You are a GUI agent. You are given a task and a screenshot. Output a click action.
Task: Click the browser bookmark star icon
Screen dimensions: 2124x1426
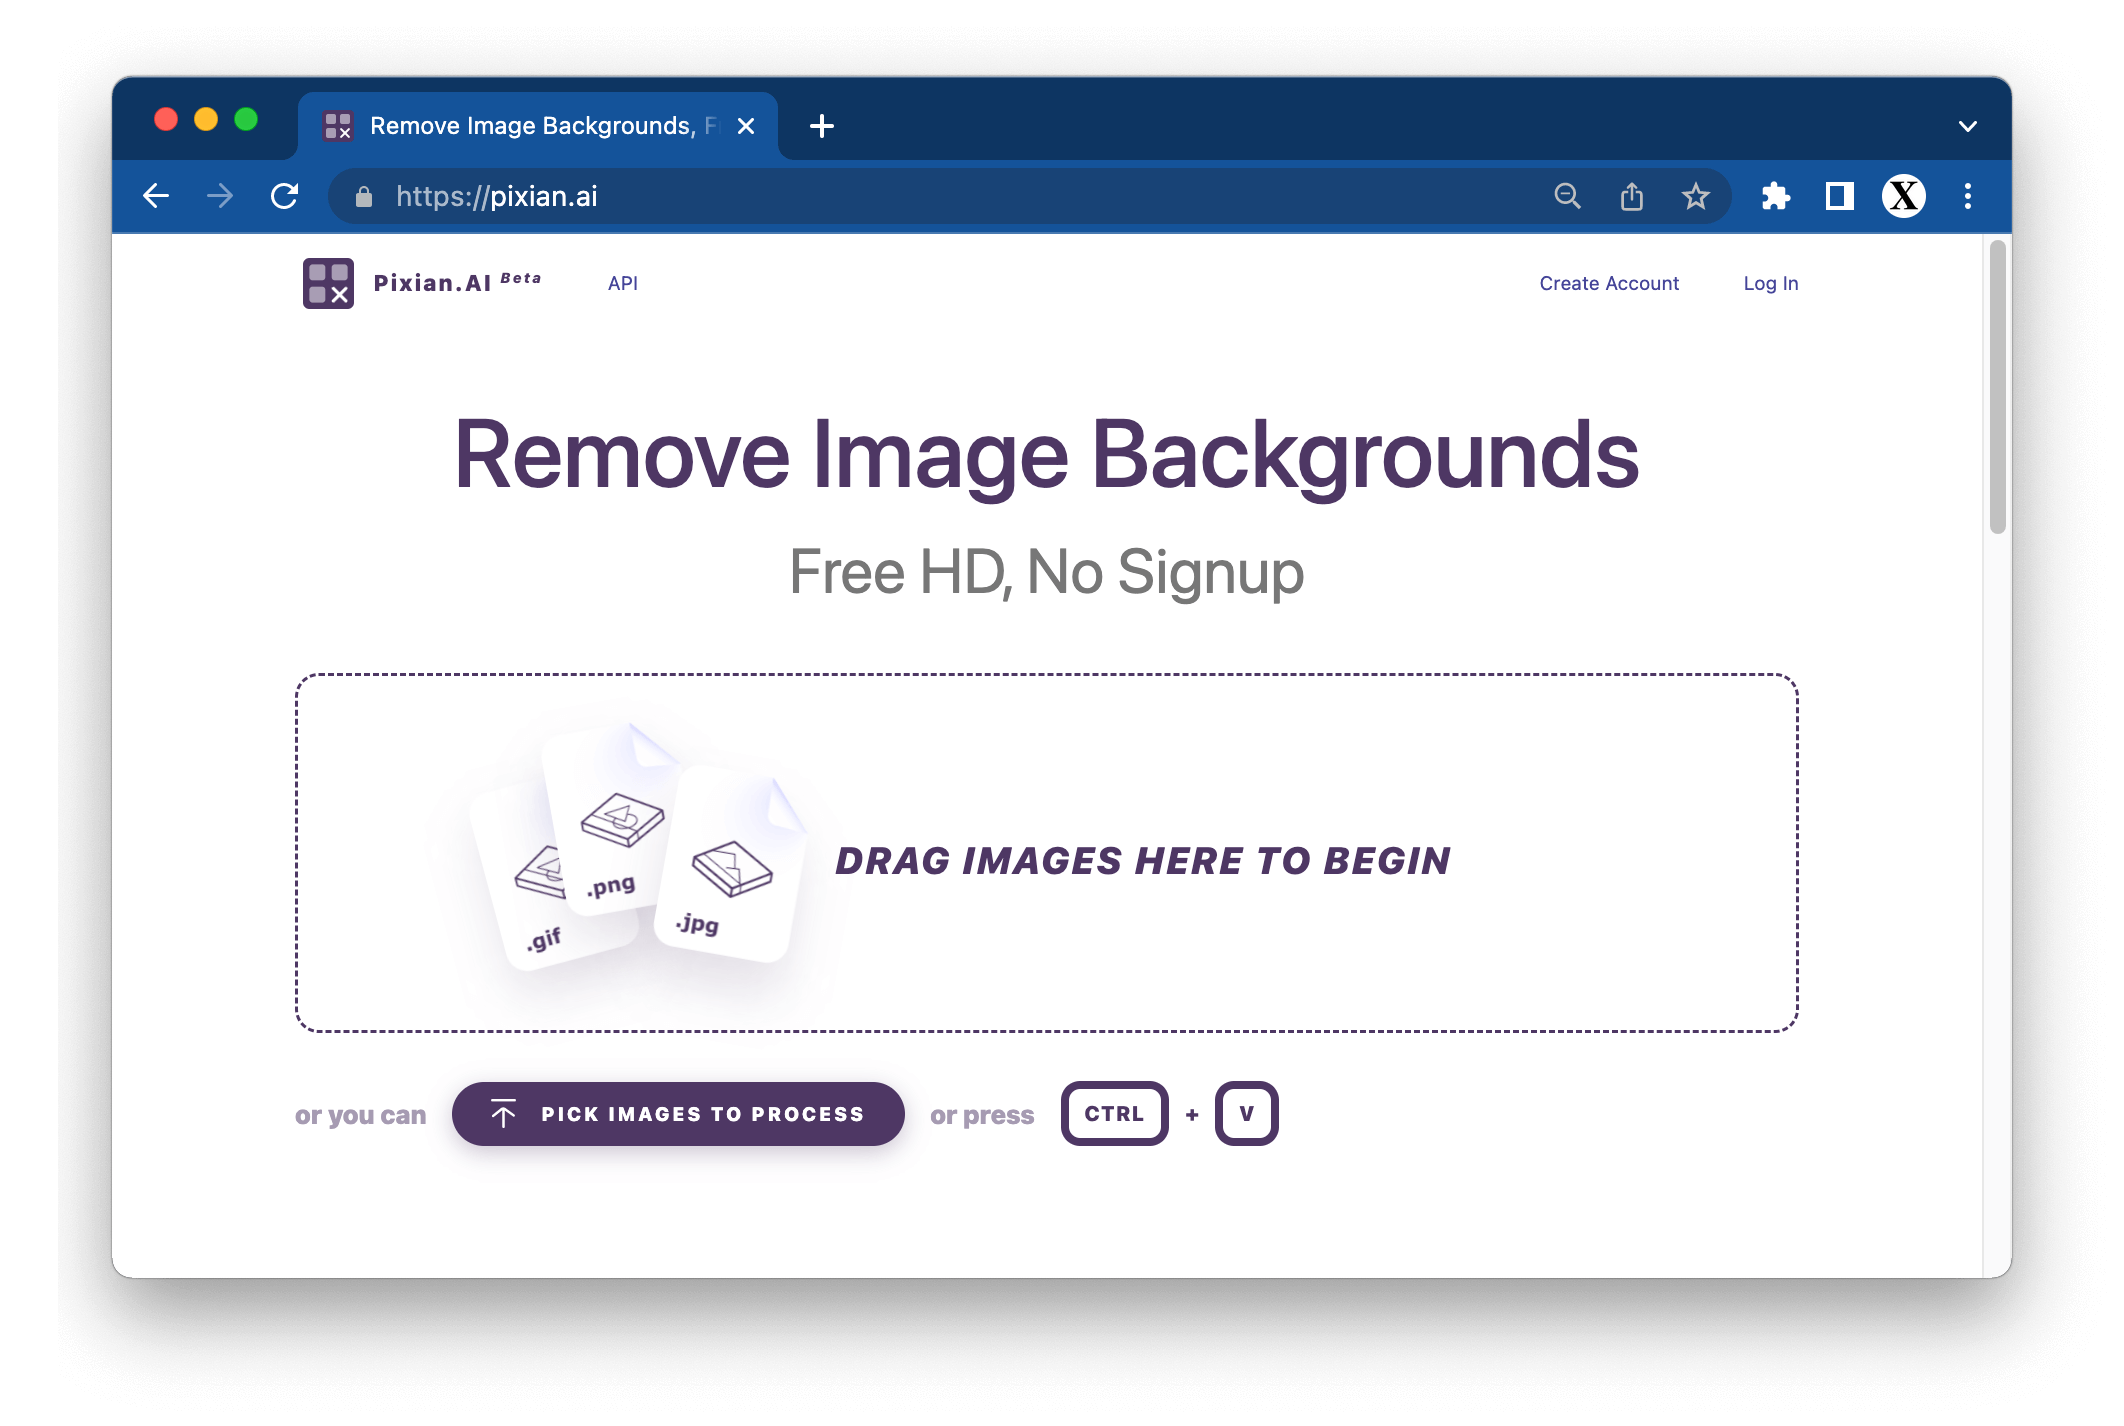1698,197
